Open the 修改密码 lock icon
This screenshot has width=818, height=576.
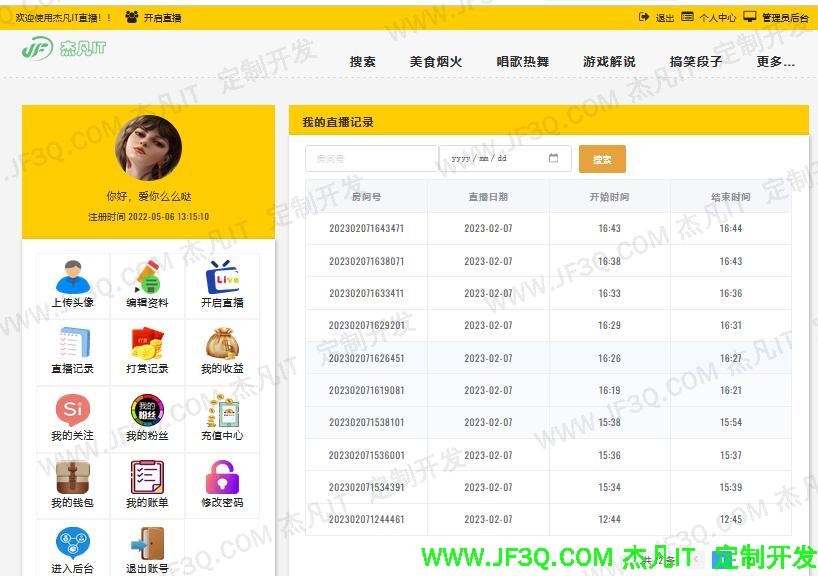[221, 478]
